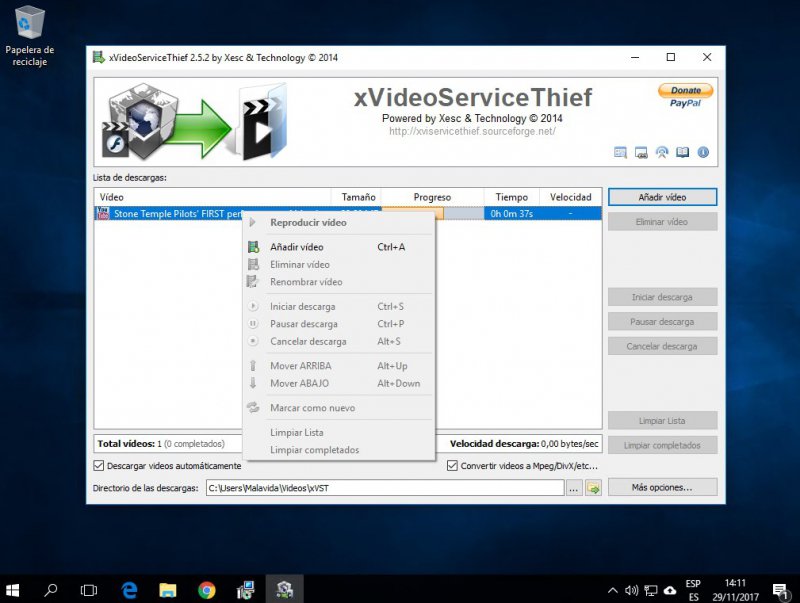Image resolution: width=800 pixels, height=603 pixels.
Task: Click the Donate PayPal button
Action: 685,96
